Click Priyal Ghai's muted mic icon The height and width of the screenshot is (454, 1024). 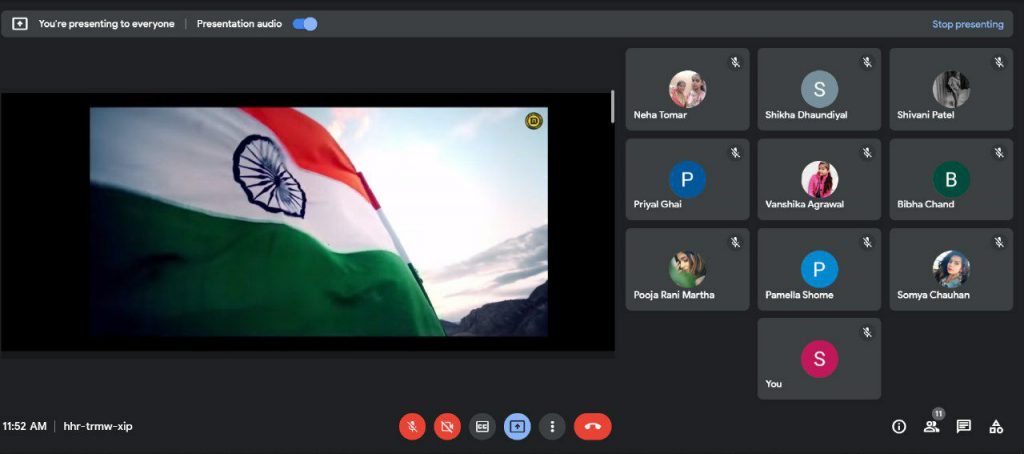point(735,153)
